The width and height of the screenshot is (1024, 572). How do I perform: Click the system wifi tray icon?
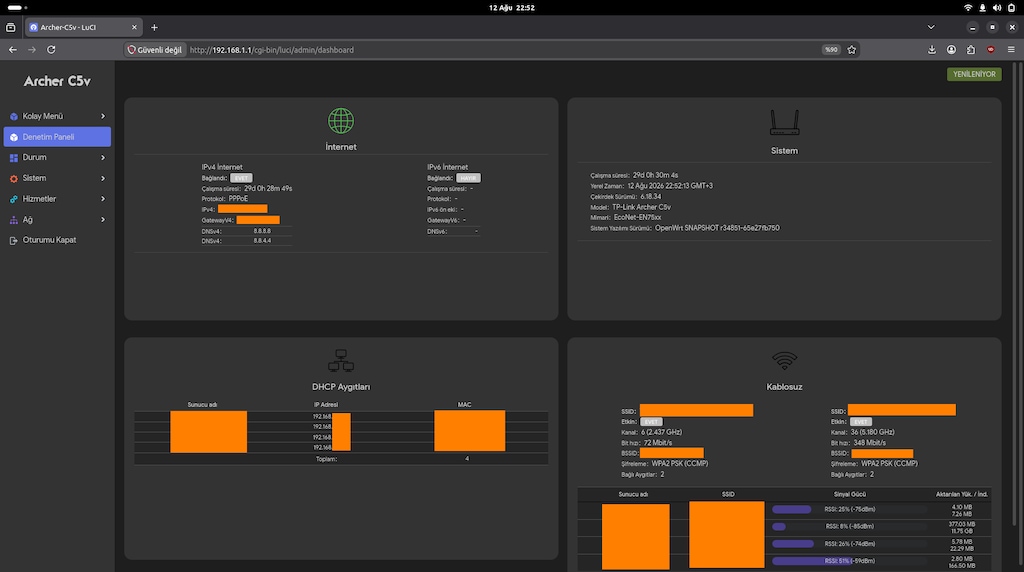[x=968, y=8]
